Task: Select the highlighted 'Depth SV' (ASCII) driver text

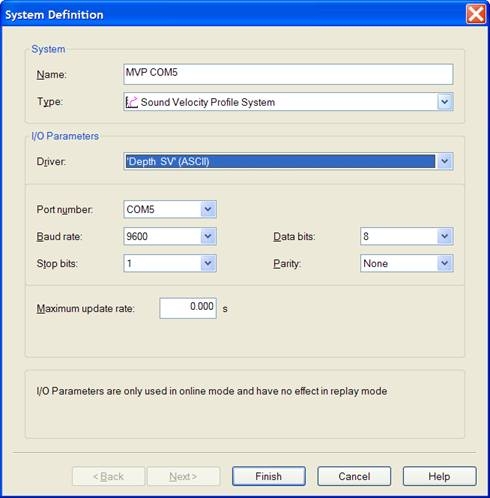Action: coord(168,162)
